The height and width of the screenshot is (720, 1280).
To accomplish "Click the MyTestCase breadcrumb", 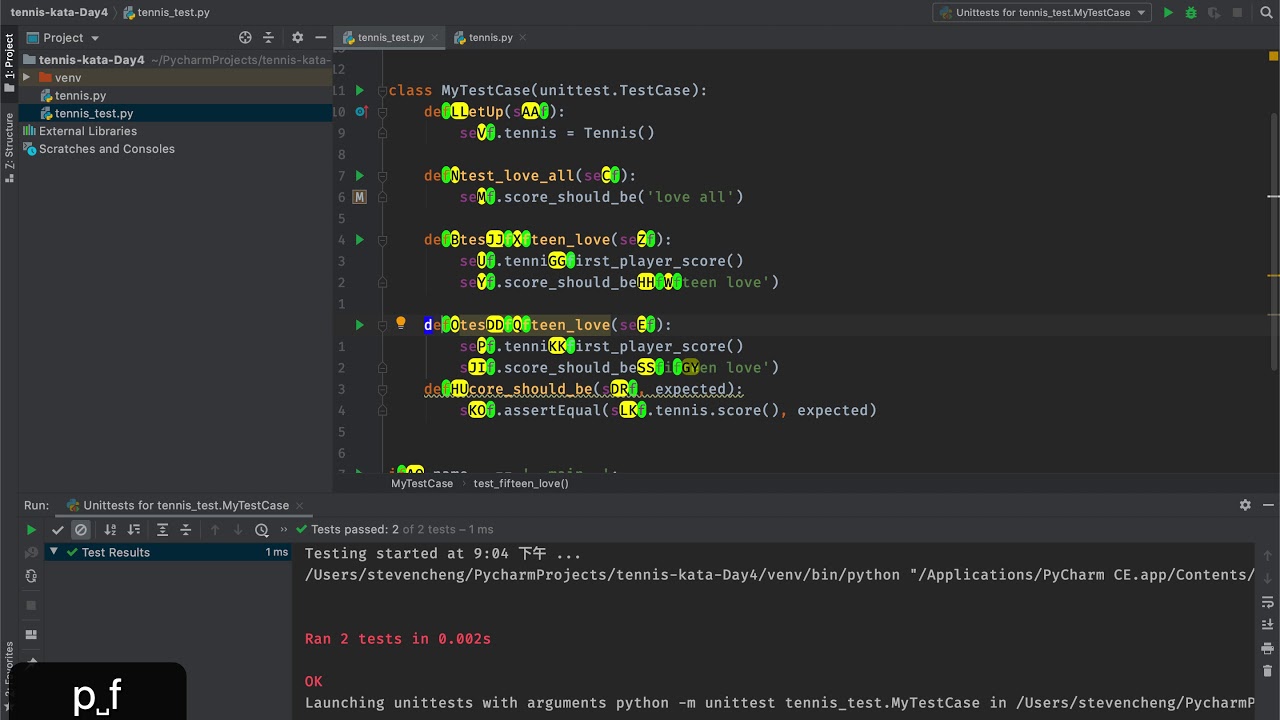I will click(422, 483).
